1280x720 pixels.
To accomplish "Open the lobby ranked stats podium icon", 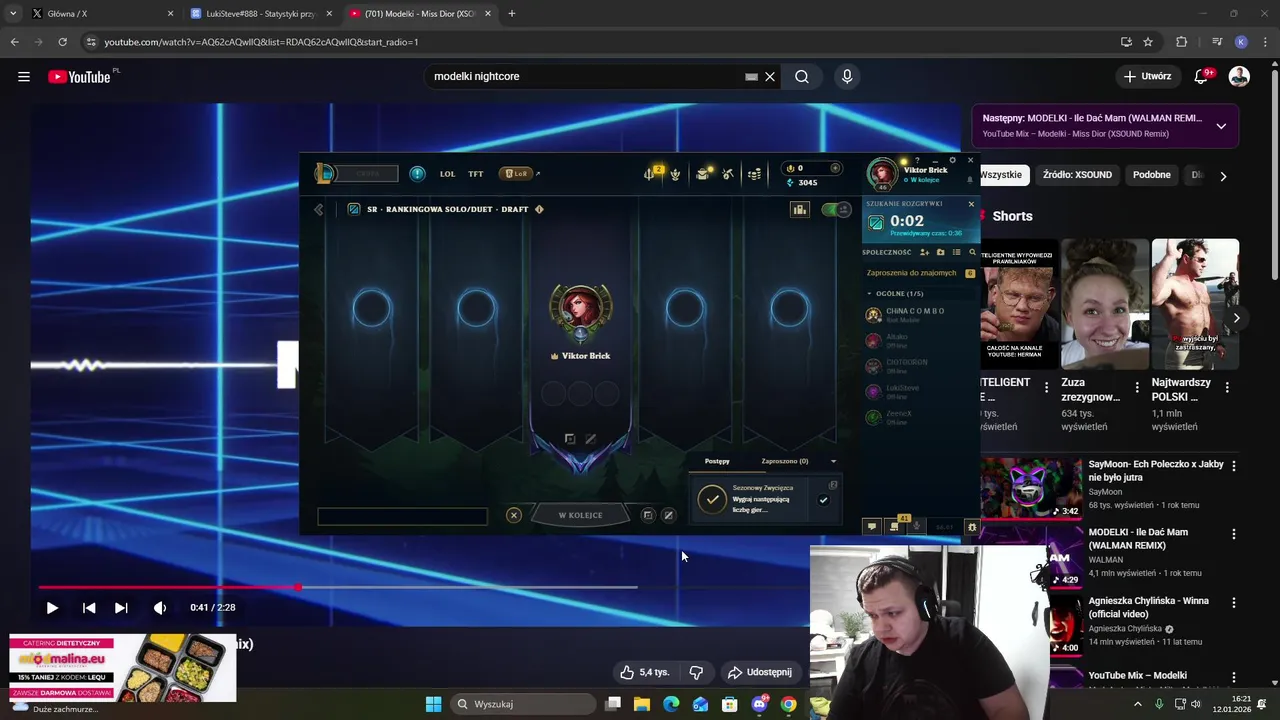I will tap(799, 209).
